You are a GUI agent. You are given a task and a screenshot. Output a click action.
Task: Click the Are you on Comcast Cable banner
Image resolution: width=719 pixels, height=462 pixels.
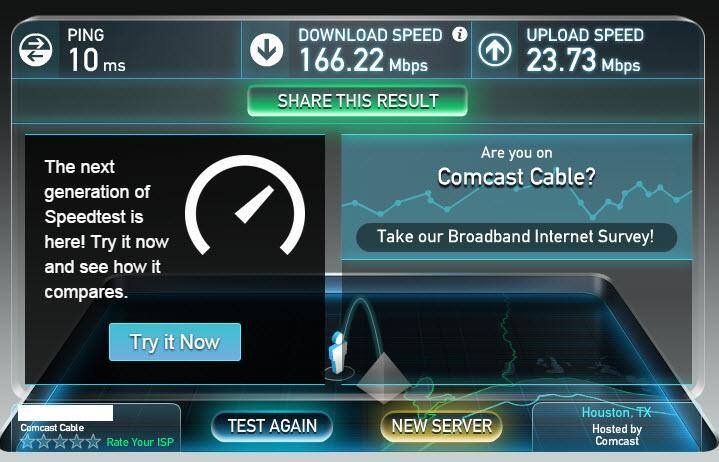[x=516, y=167]
